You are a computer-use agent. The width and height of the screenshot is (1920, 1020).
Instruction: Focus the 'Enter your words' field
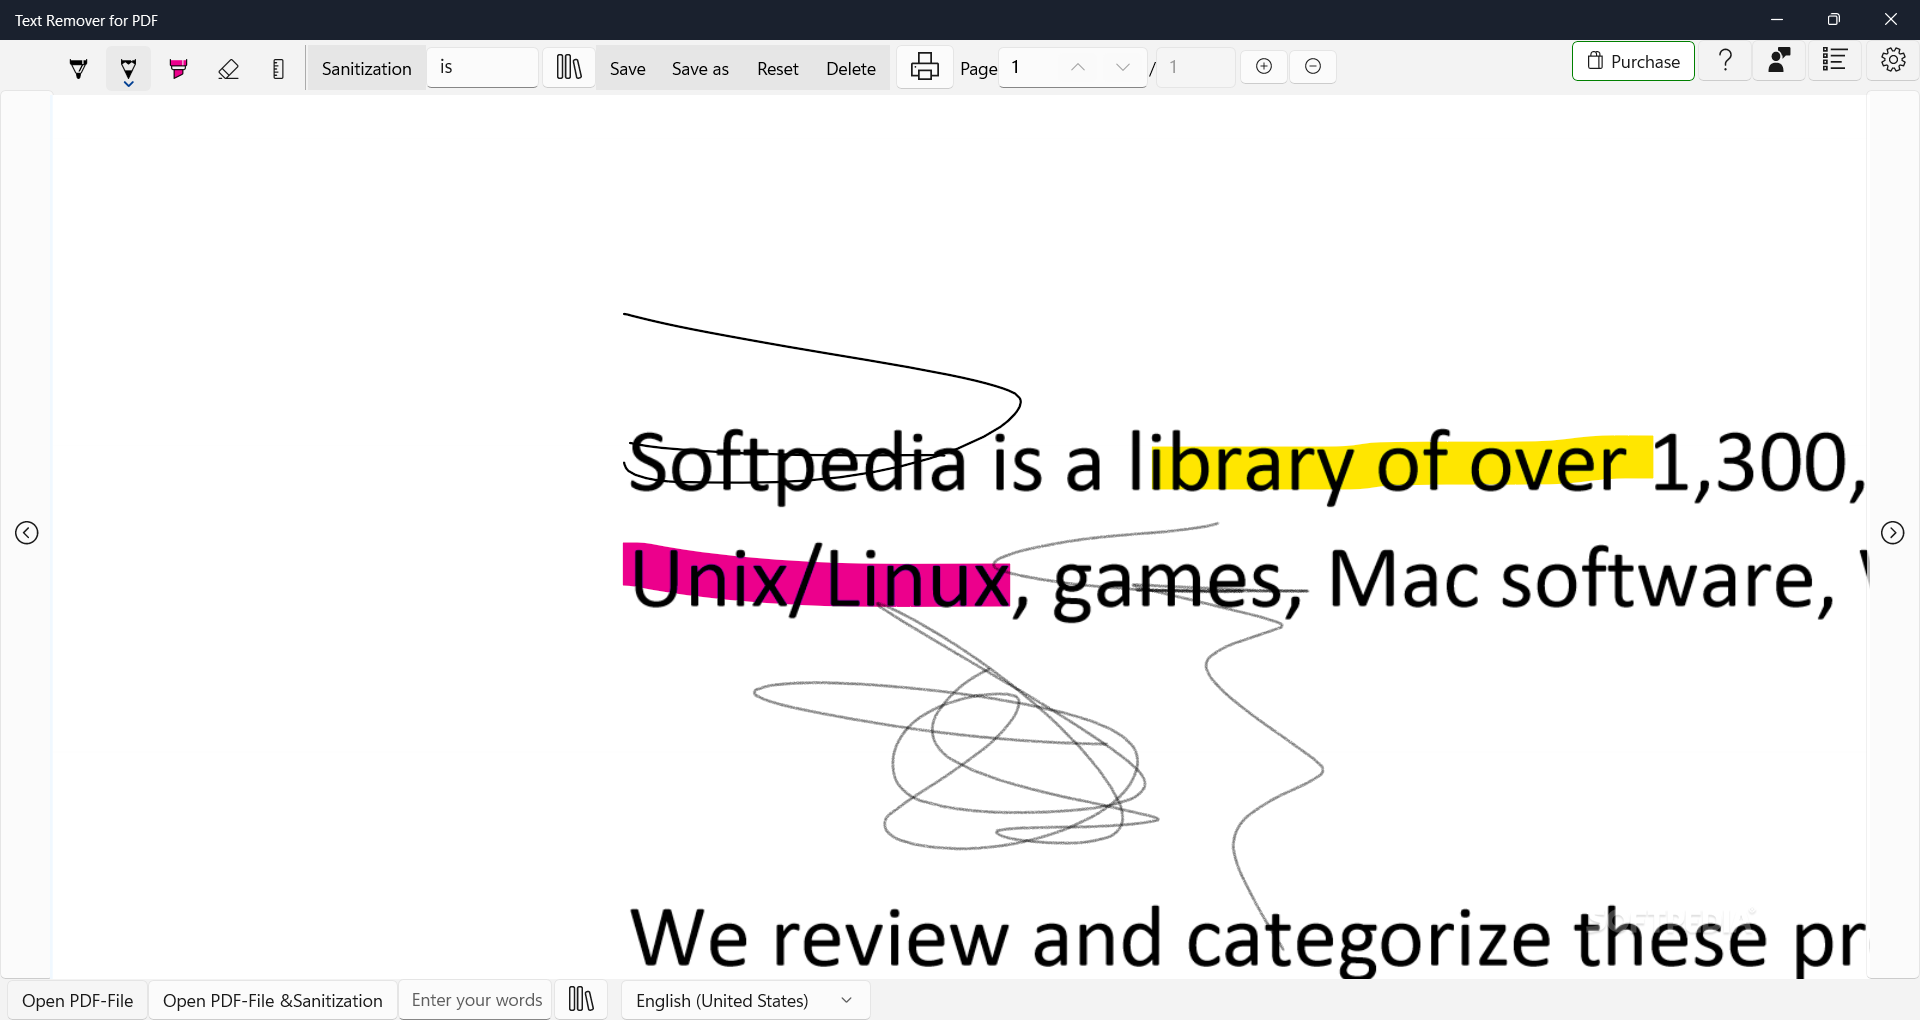[476, 1000]
